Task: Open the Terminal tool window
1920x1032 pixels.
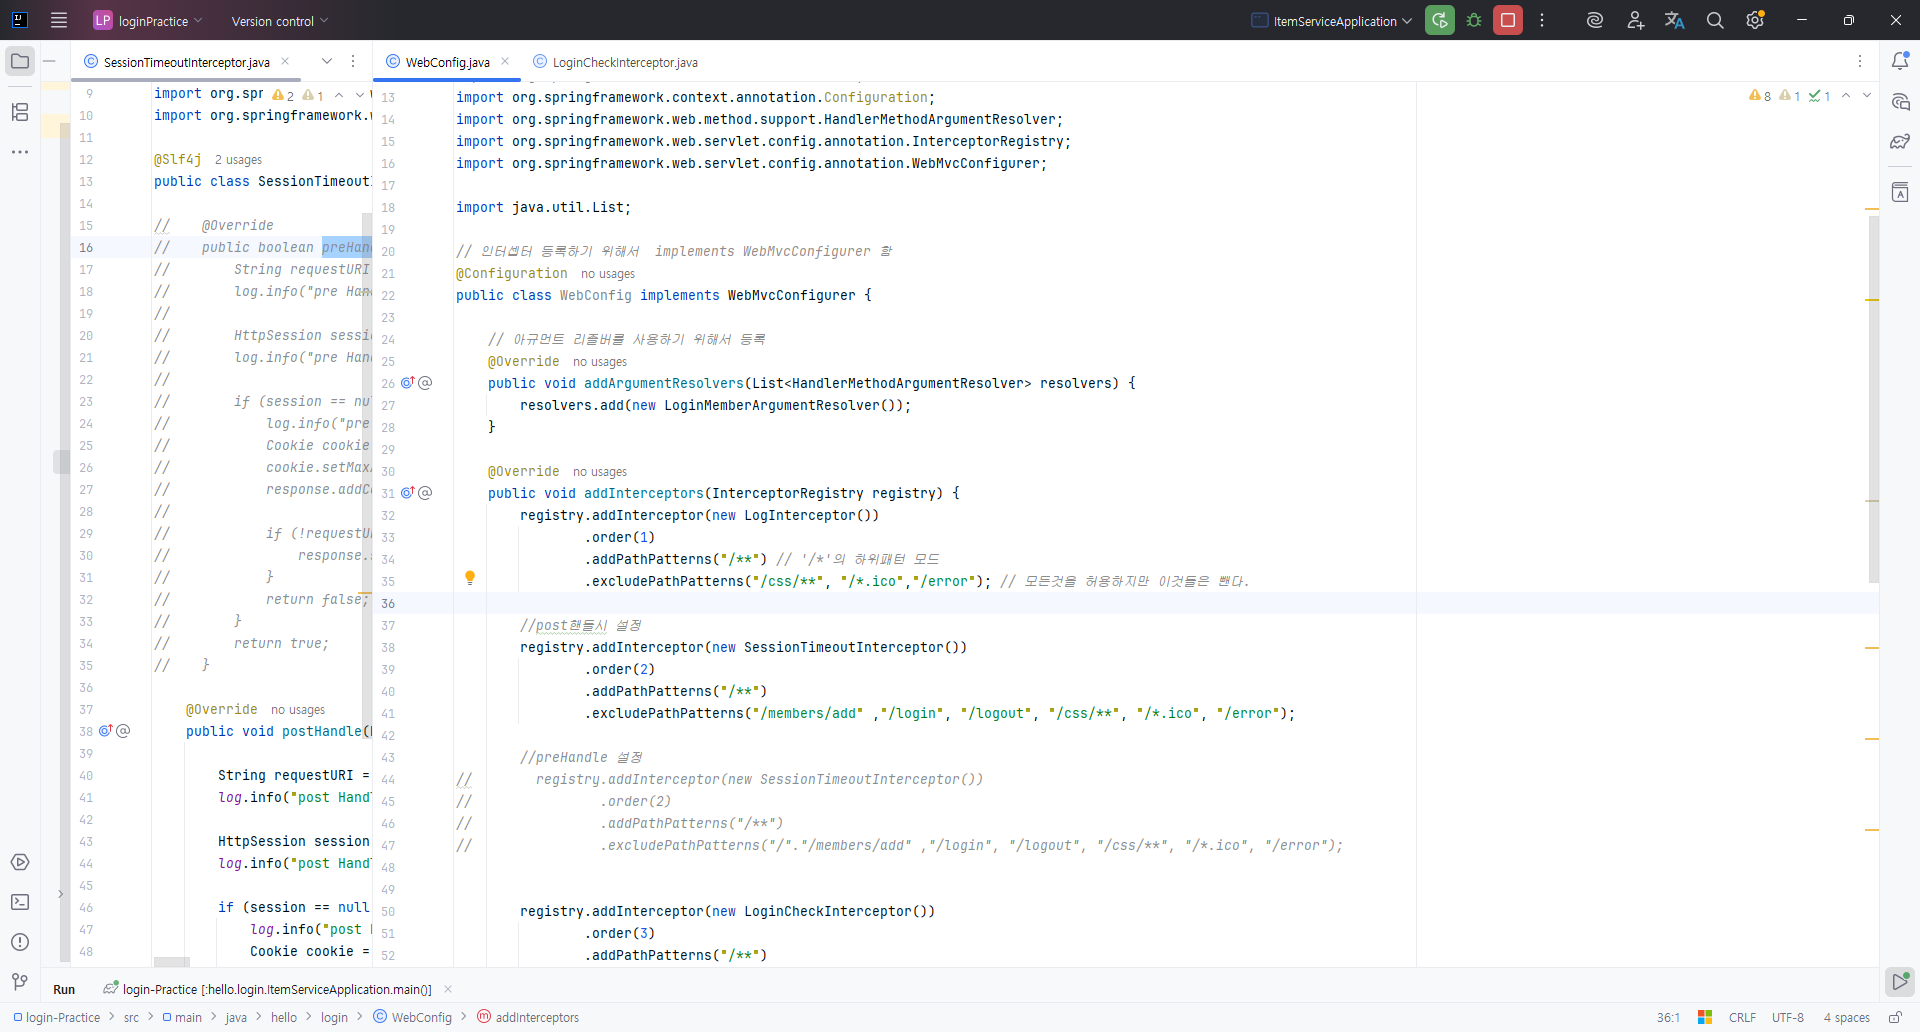Action: point(20,902)
